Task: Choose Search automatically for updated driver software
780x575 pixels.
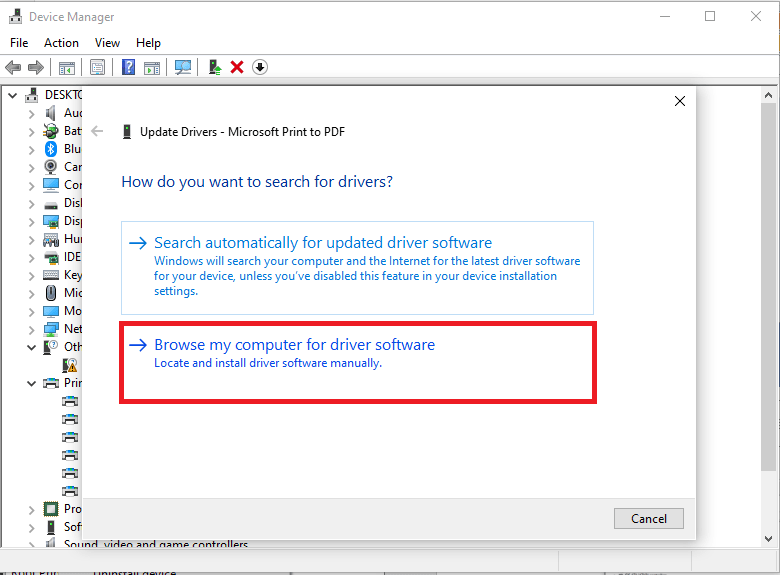Action: coord(357,268)
